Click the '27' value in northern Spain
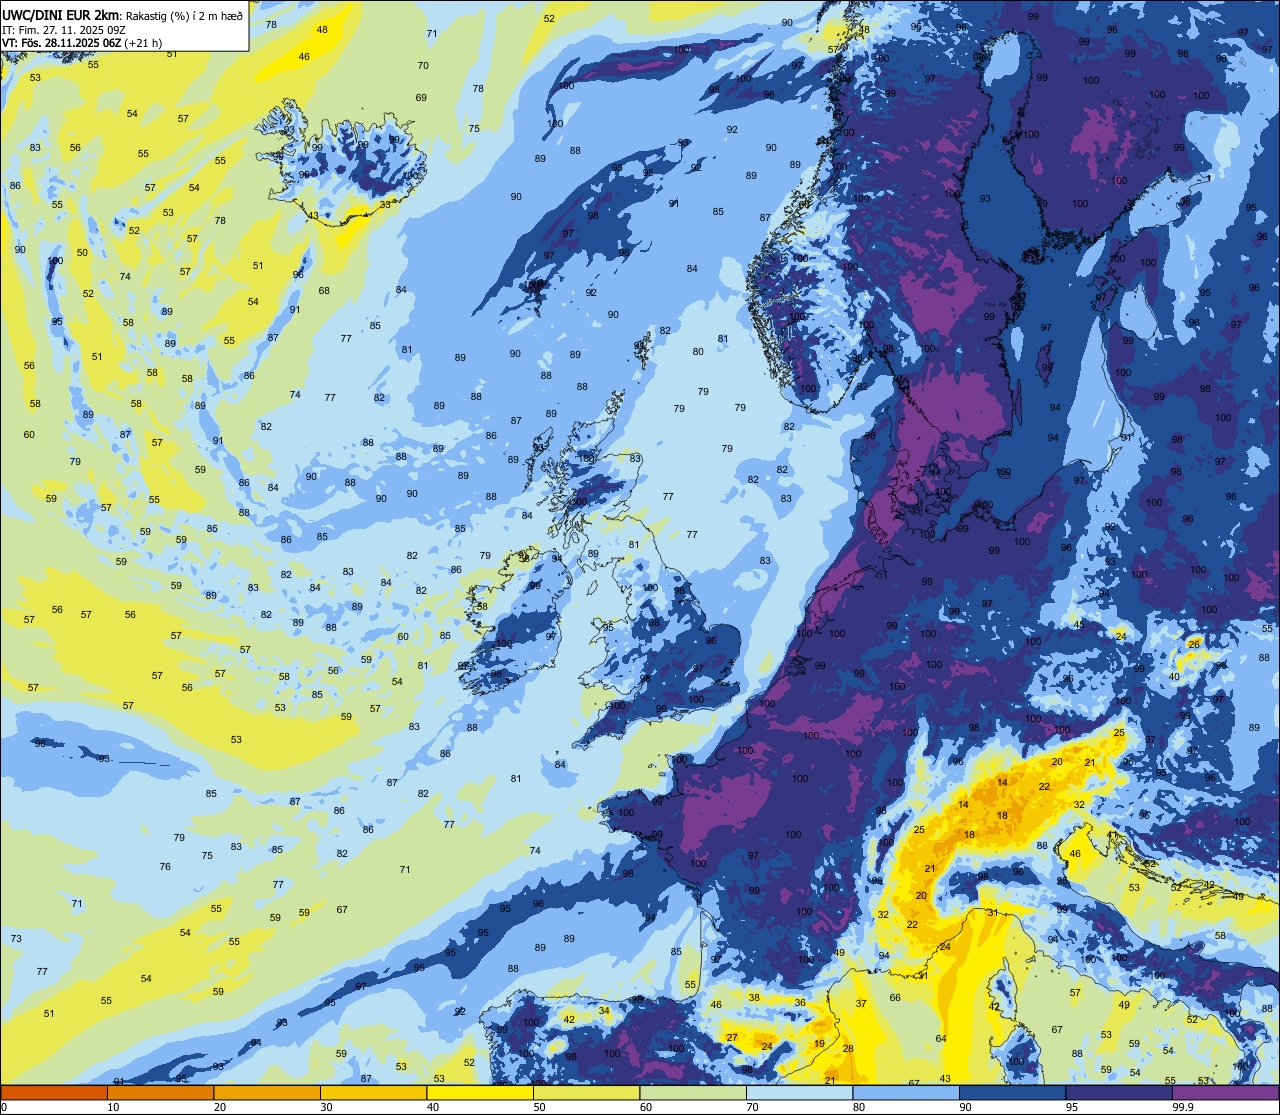Viewport: 1280px width, 1115px height. coord(732,1037)
